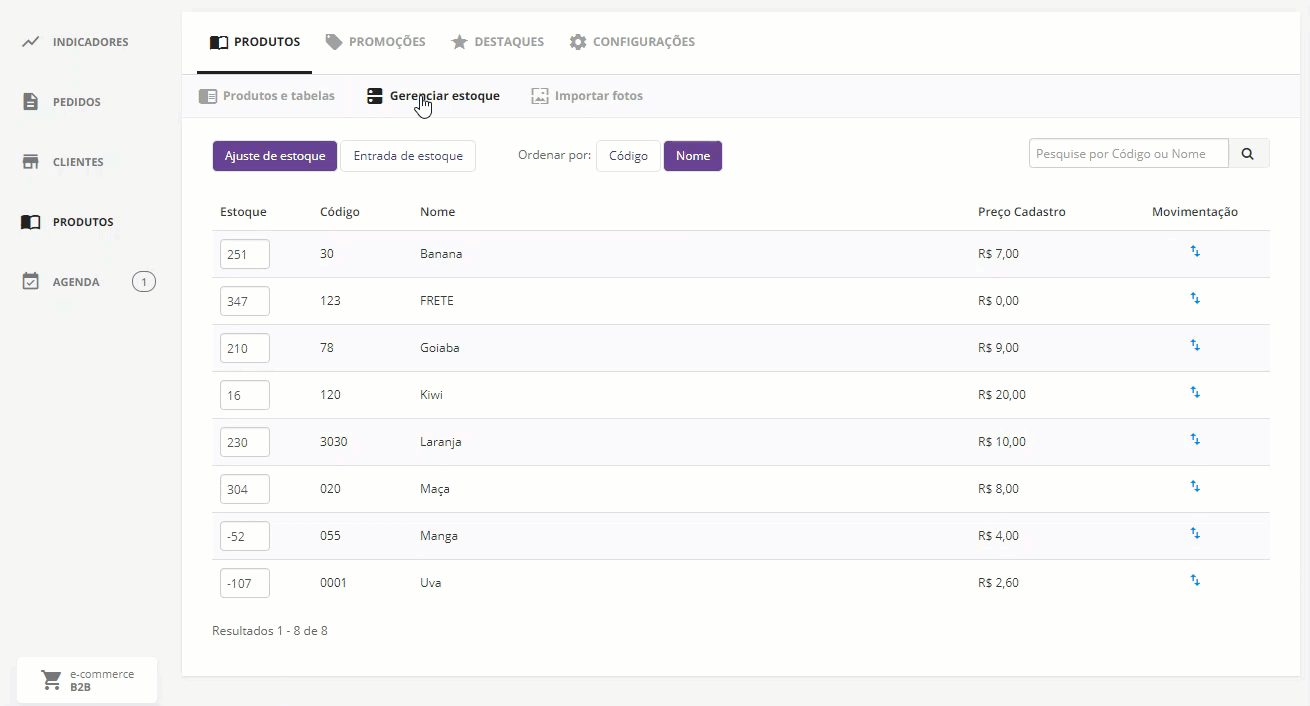Select Ajuste de estoque mode

275,156
